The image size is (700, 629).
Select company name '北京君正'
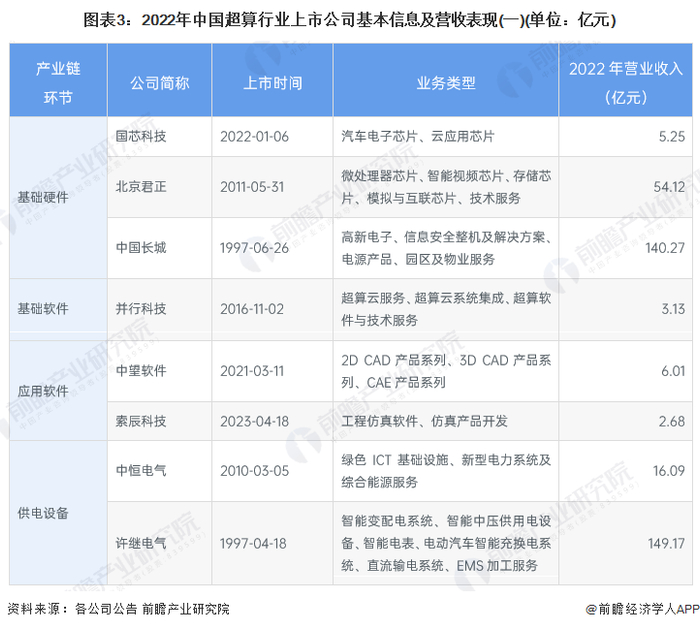(x=141, y=186)
